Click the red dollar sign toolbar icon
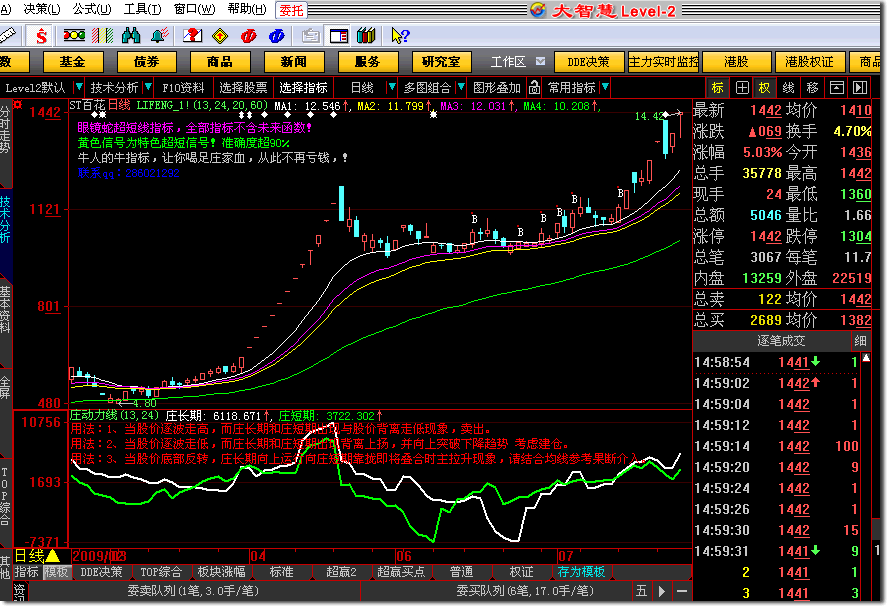890x608 pixels. click(x=41, y=36)
